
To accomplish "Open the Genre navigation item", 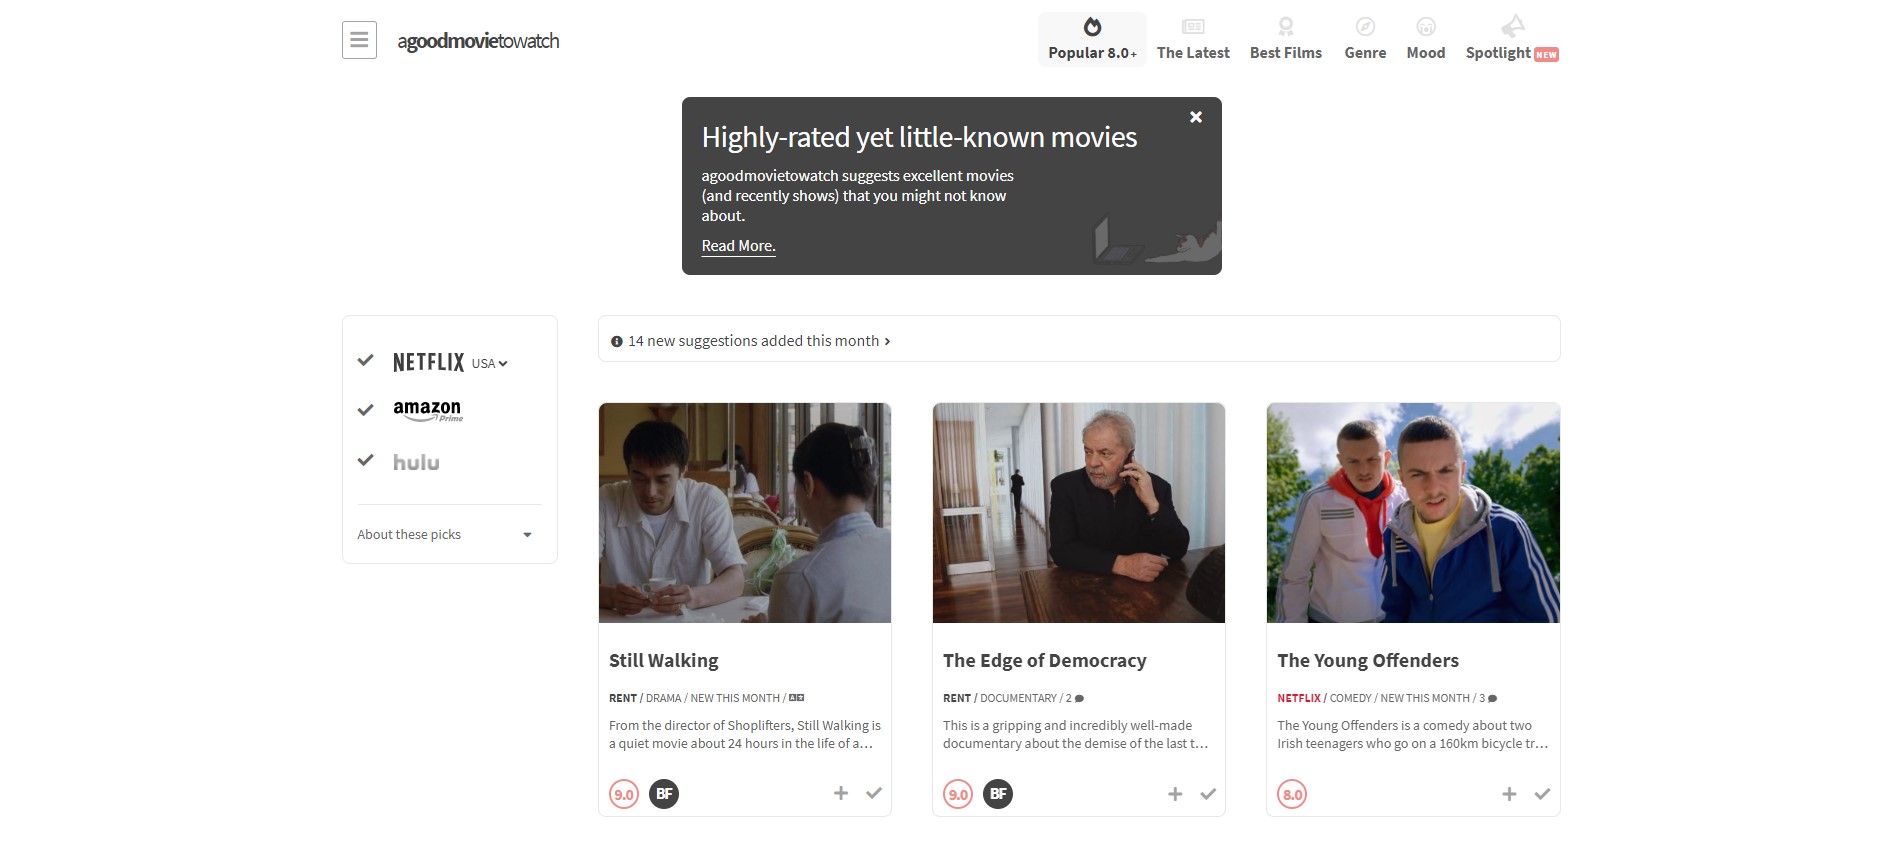I will tap(1365, 39).
